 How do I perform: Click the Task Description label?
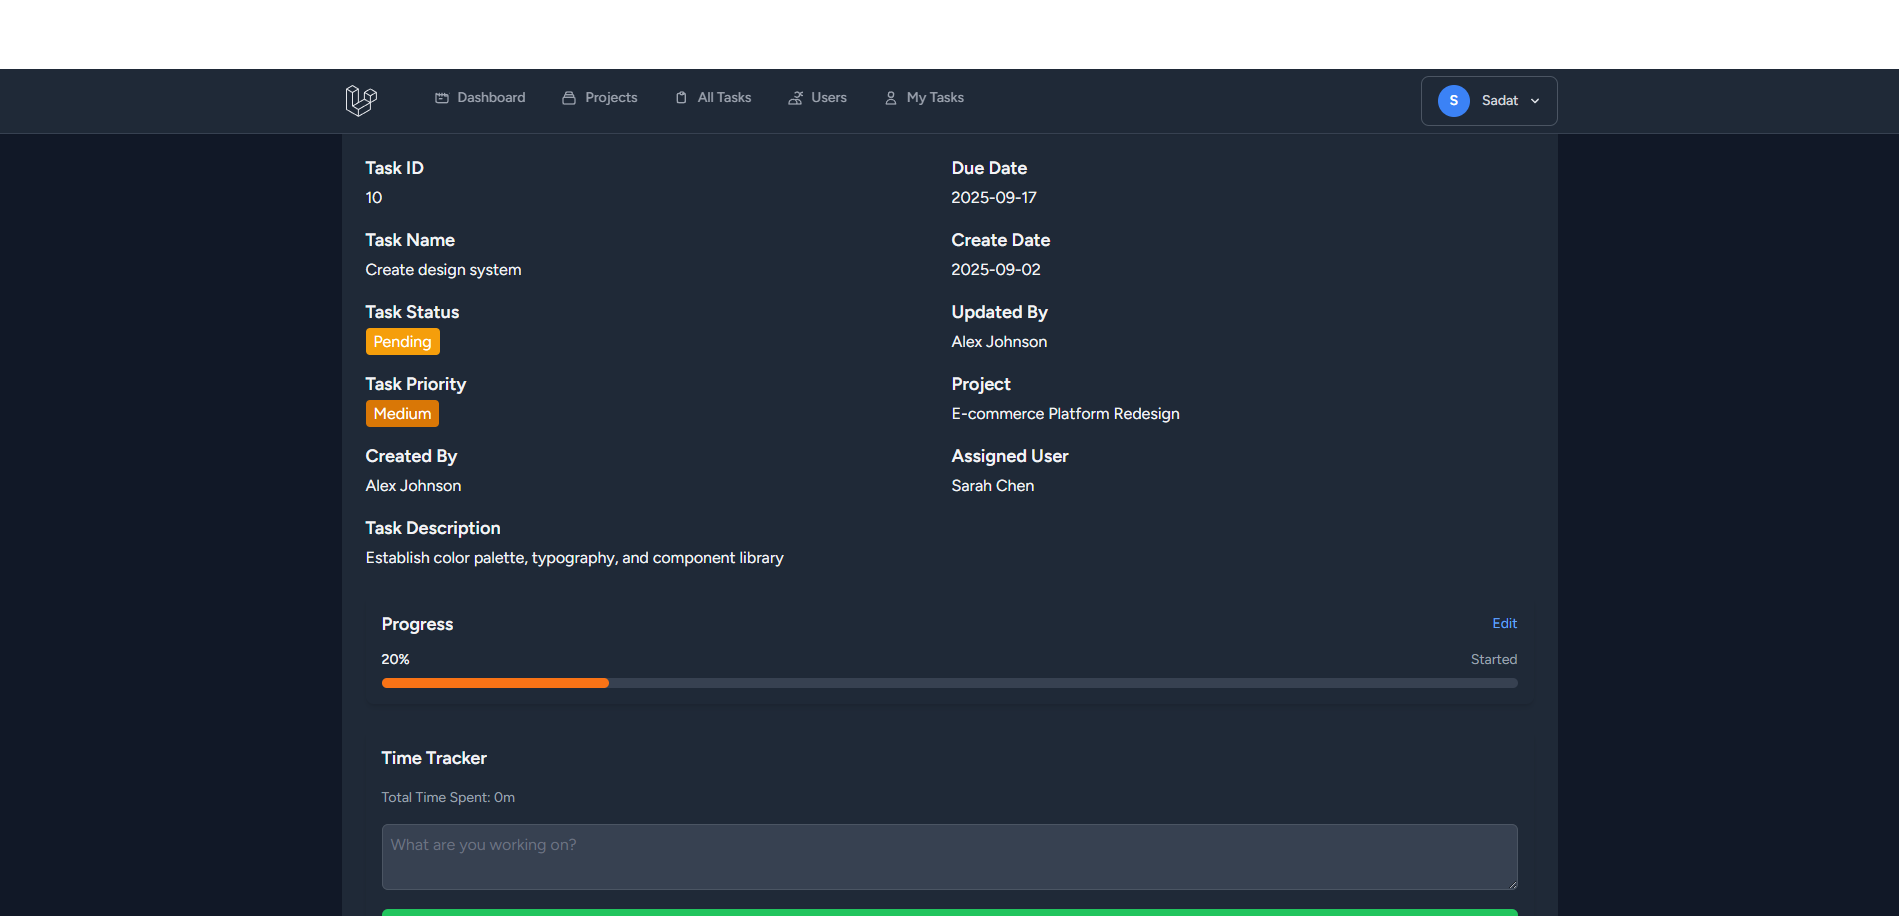(x=433, y=528)
